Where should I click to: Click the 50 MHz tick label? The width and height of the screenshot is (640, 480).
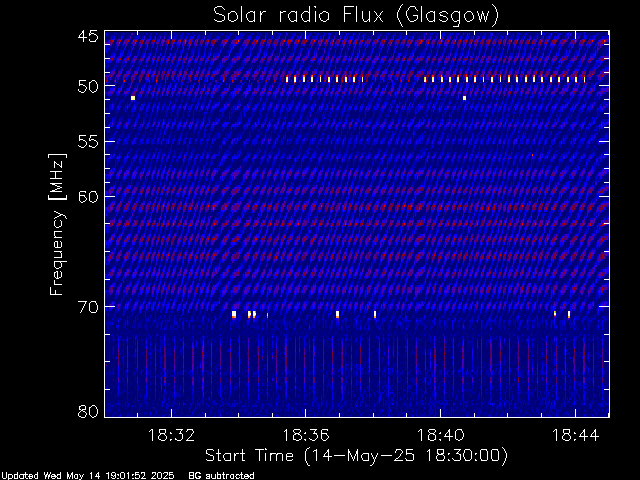coord(88,87)
